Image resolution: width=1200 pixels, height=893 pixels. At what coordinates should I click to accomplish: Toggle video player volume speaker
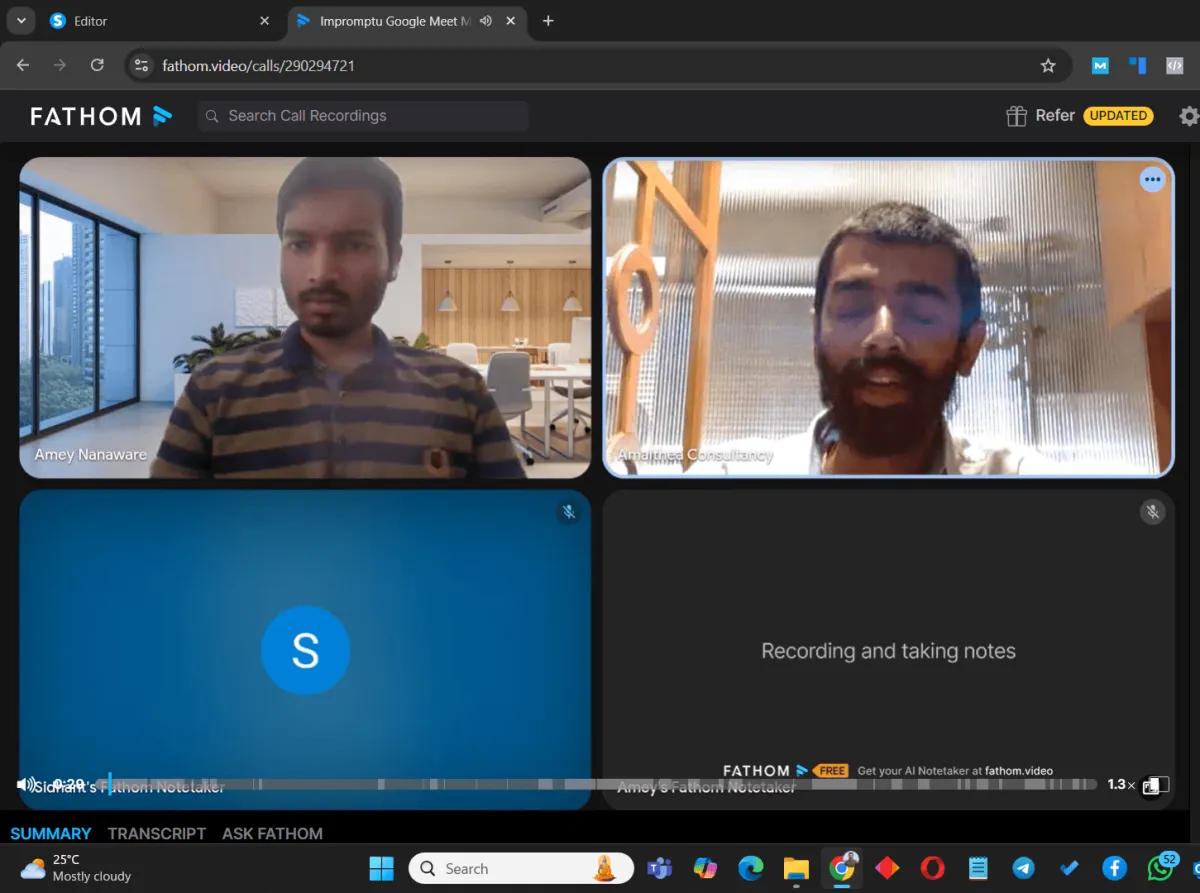click(27, 784)
